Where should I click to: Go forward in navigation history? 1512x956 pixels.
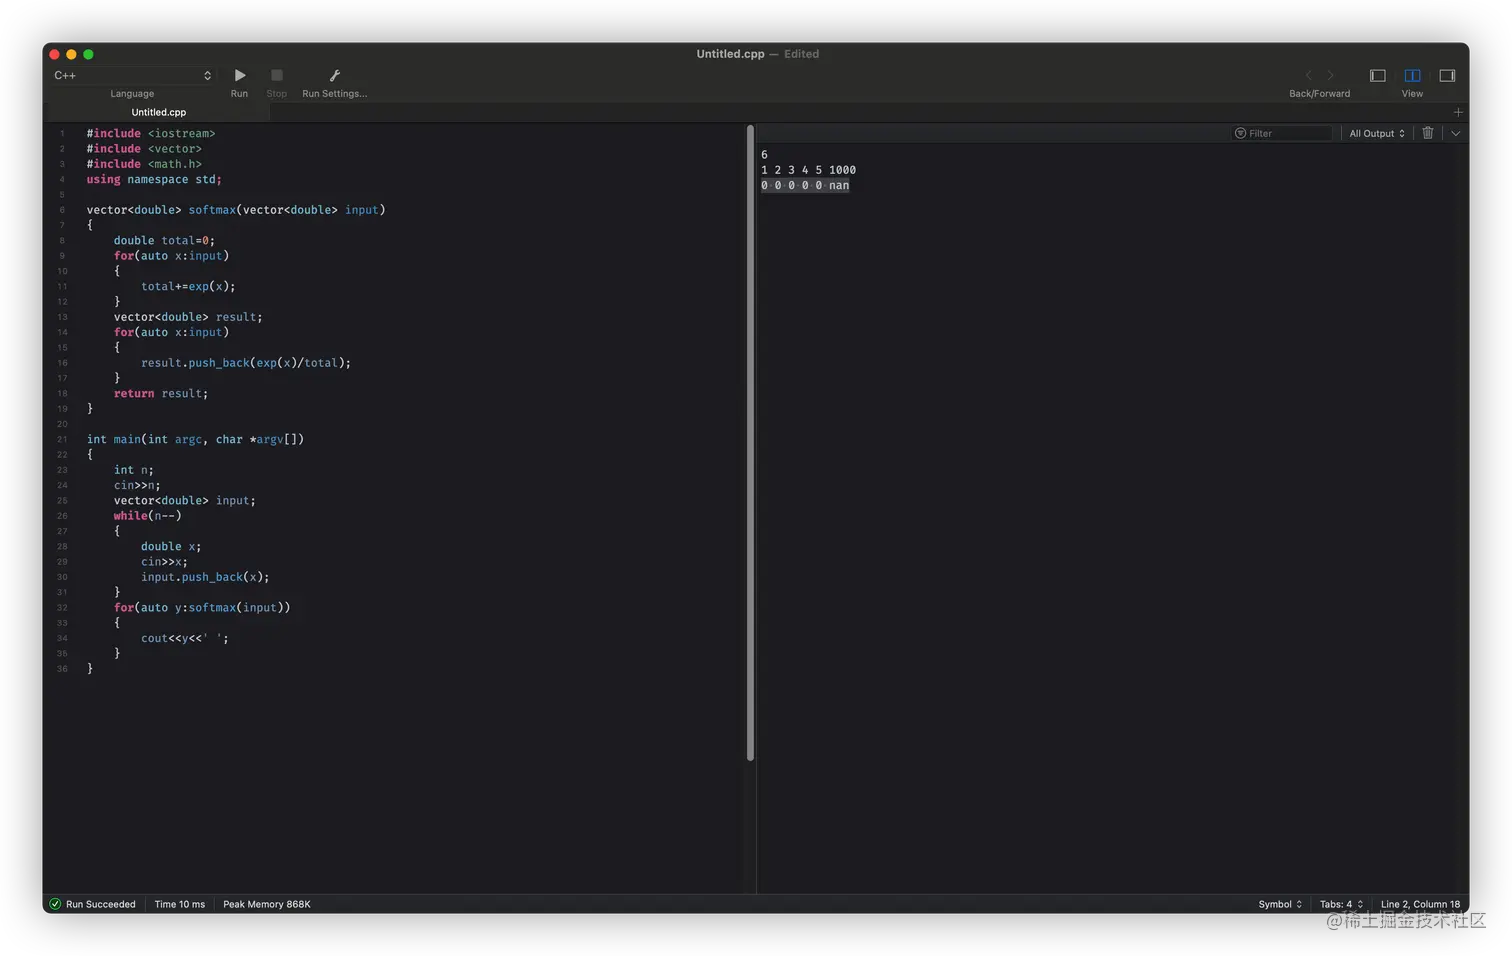[1330, 75]
